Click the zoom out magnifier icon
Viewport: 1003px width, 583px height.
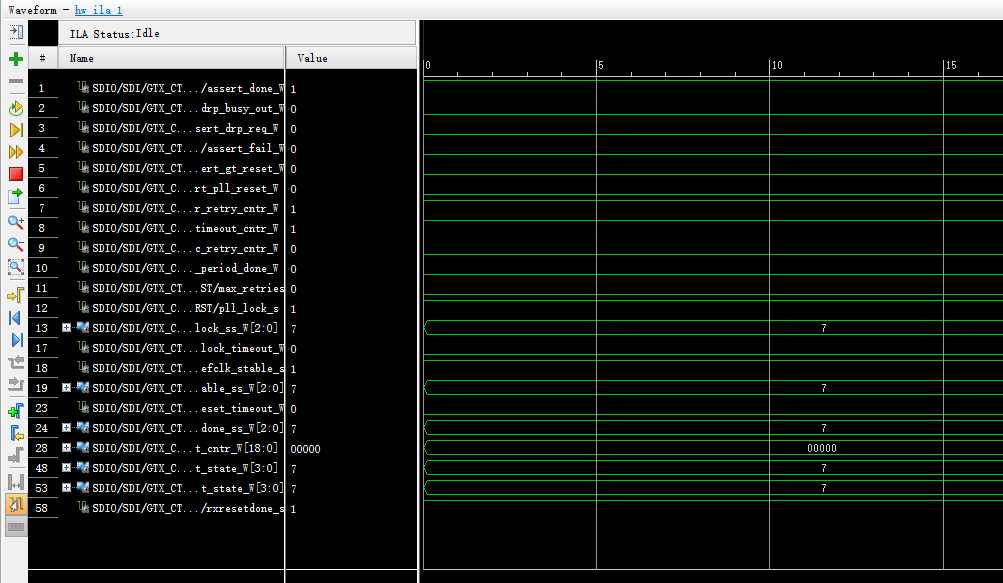click(x=16, y=244)
